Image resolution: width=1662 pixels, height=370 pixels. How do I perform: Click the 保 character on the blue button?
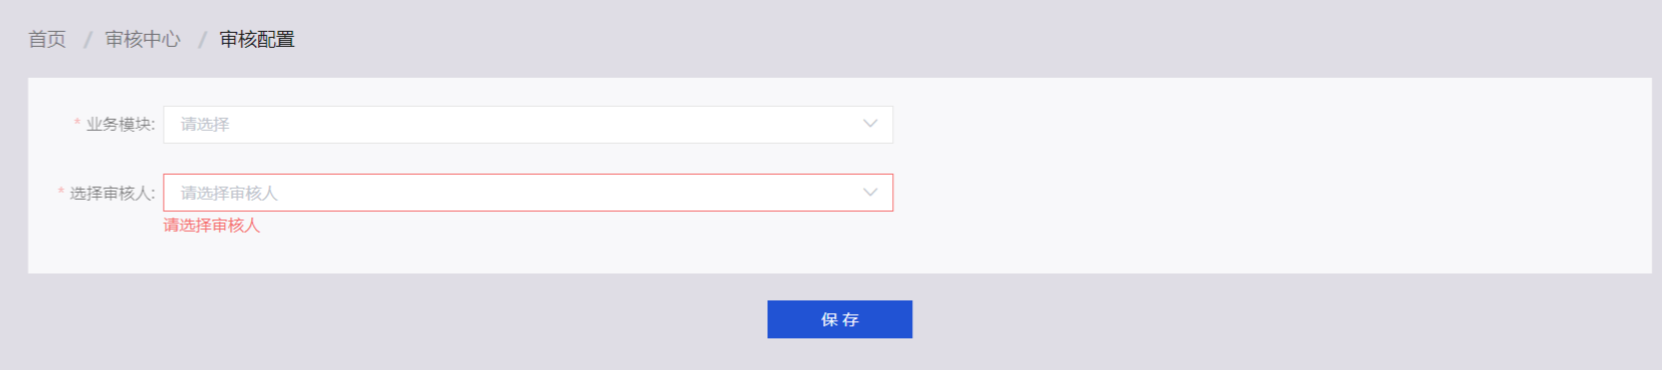pos(830,319)
